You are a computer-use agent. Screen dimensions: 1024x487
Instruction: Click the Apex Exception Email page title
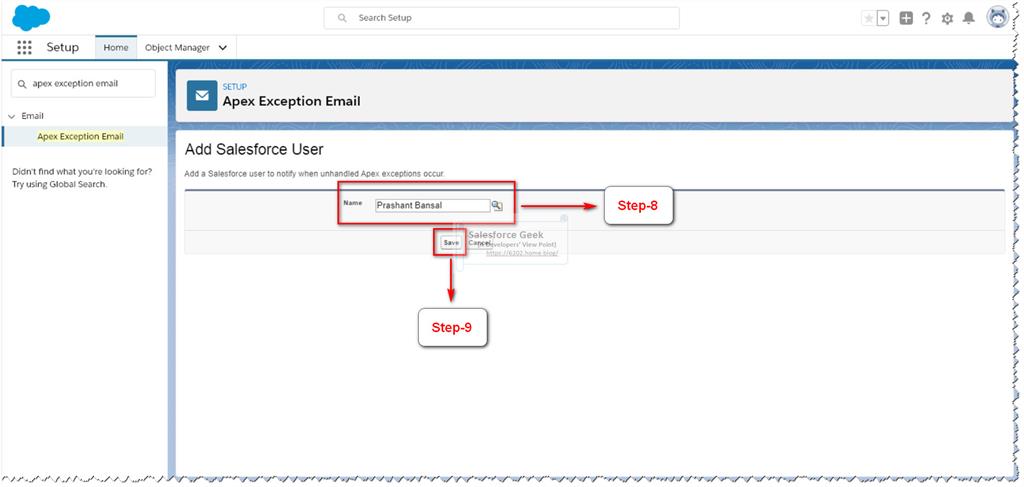(x=291, y=102)
